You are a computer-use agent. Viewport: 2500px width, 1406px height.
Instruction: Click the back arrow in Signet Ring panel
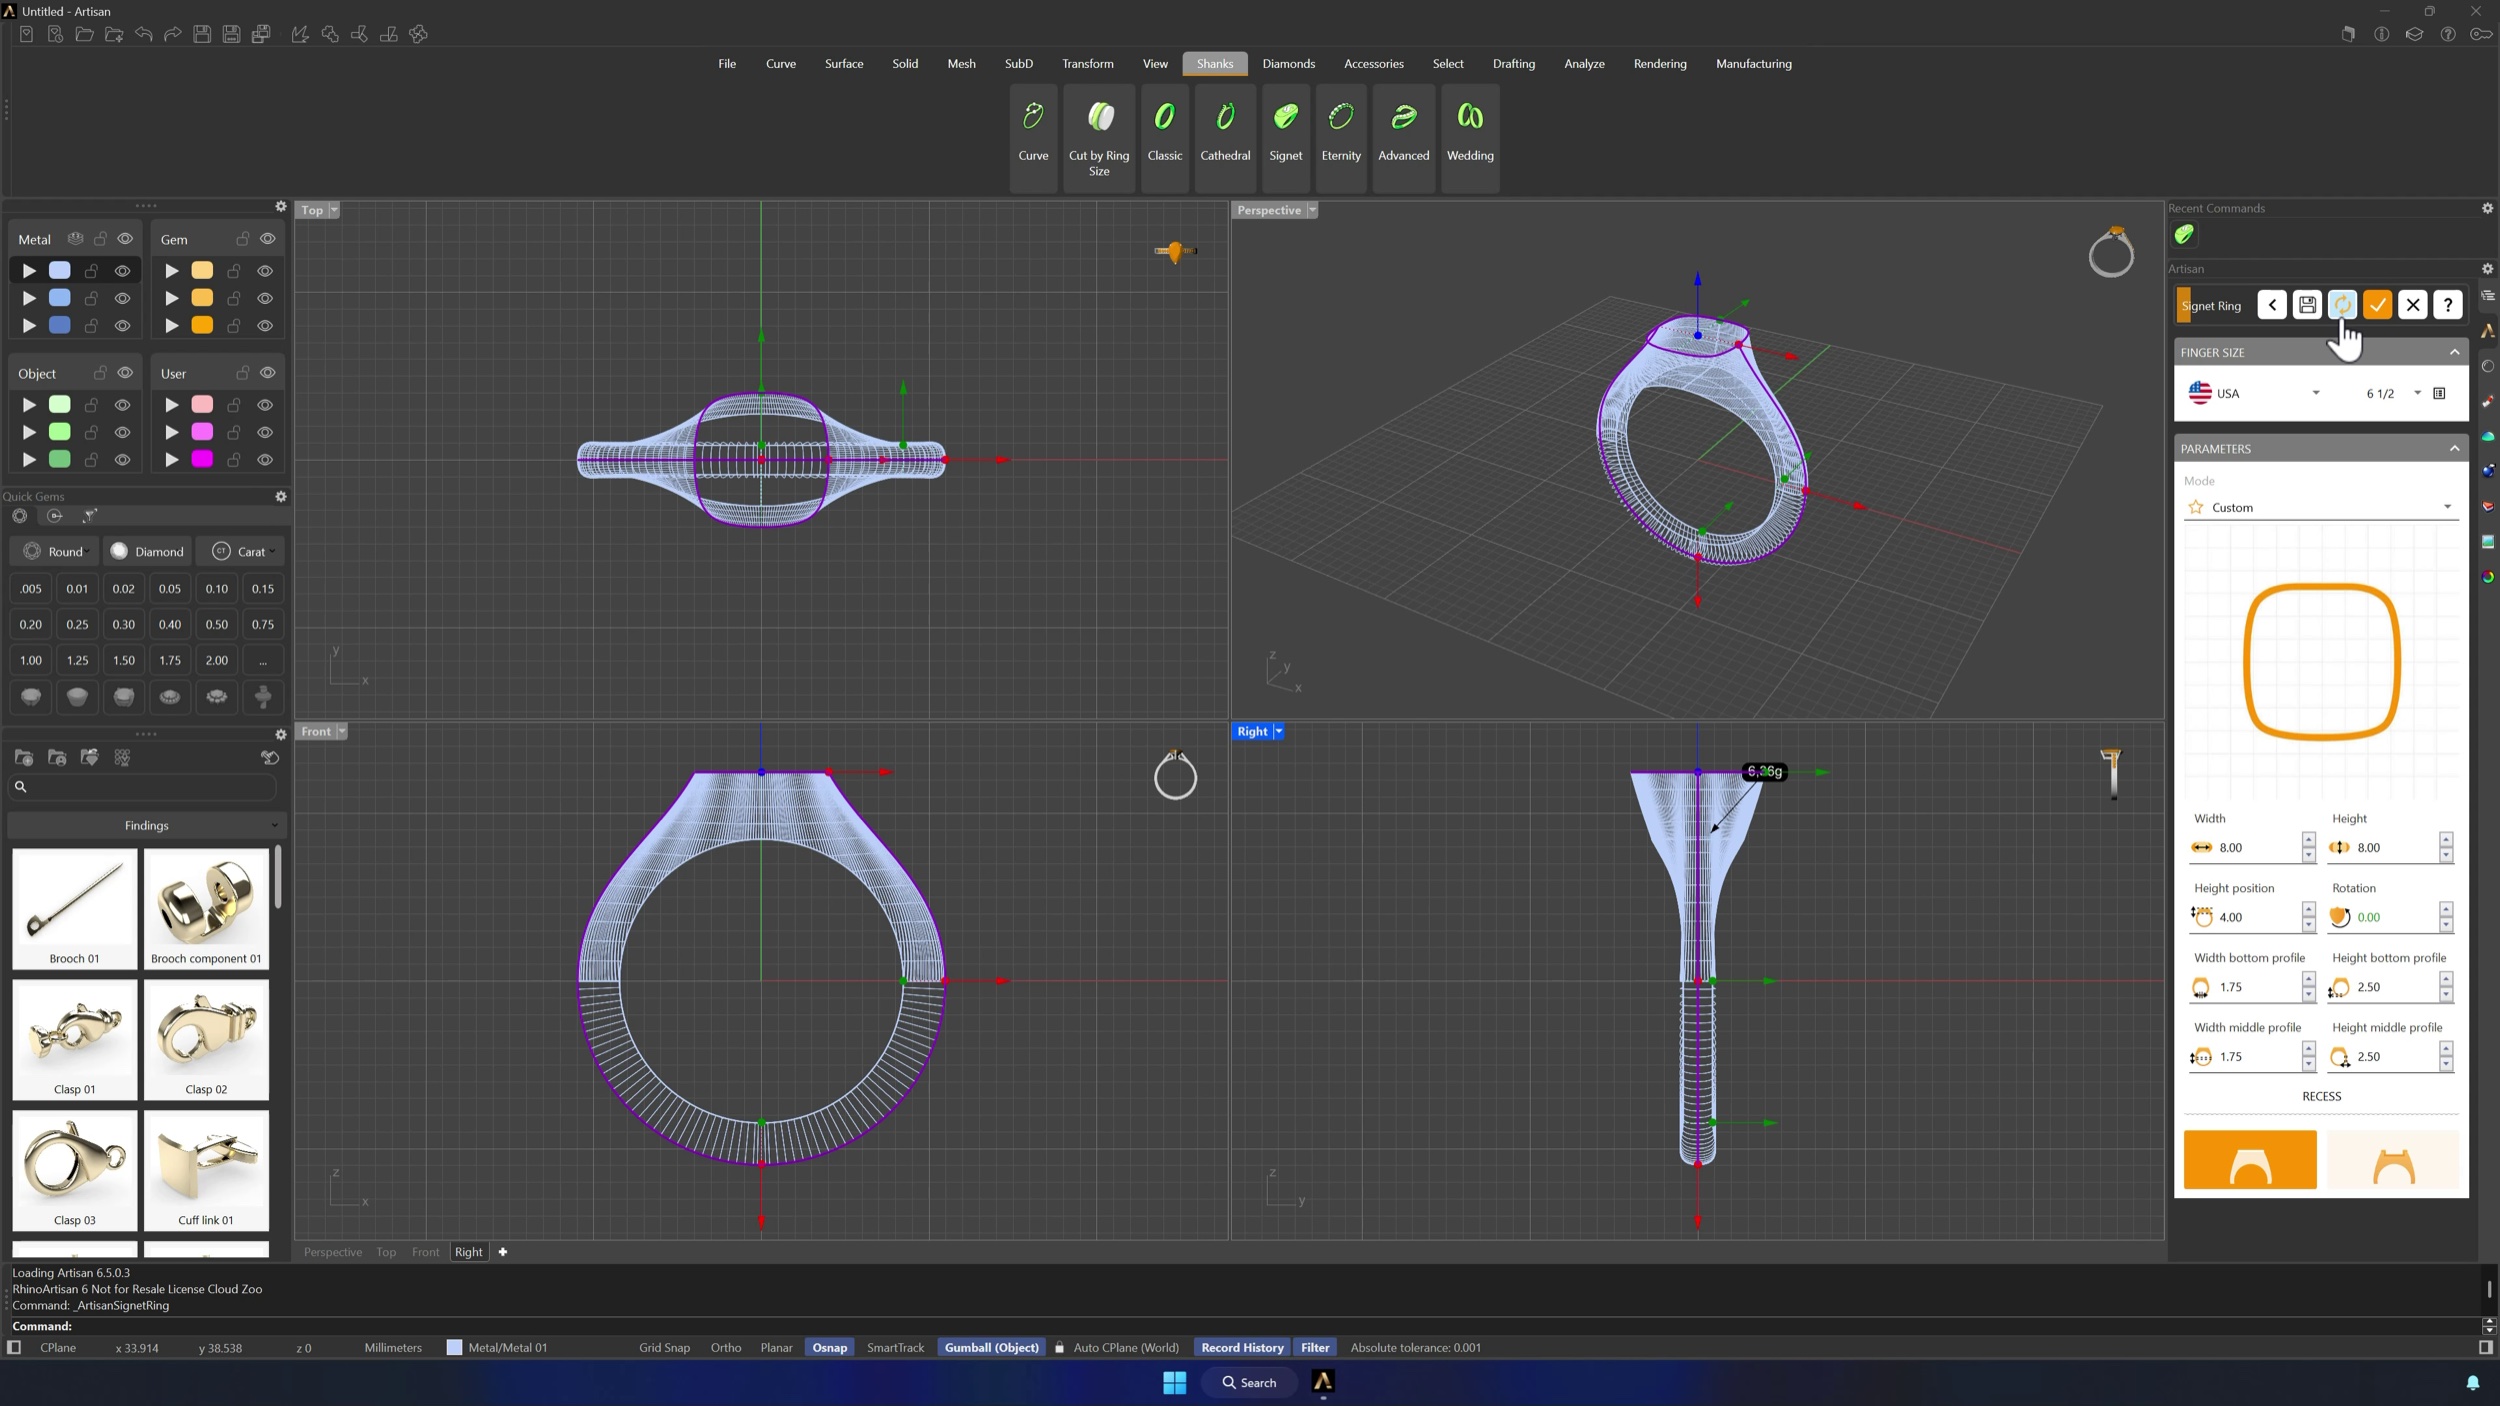click(x=2272, y=305)
